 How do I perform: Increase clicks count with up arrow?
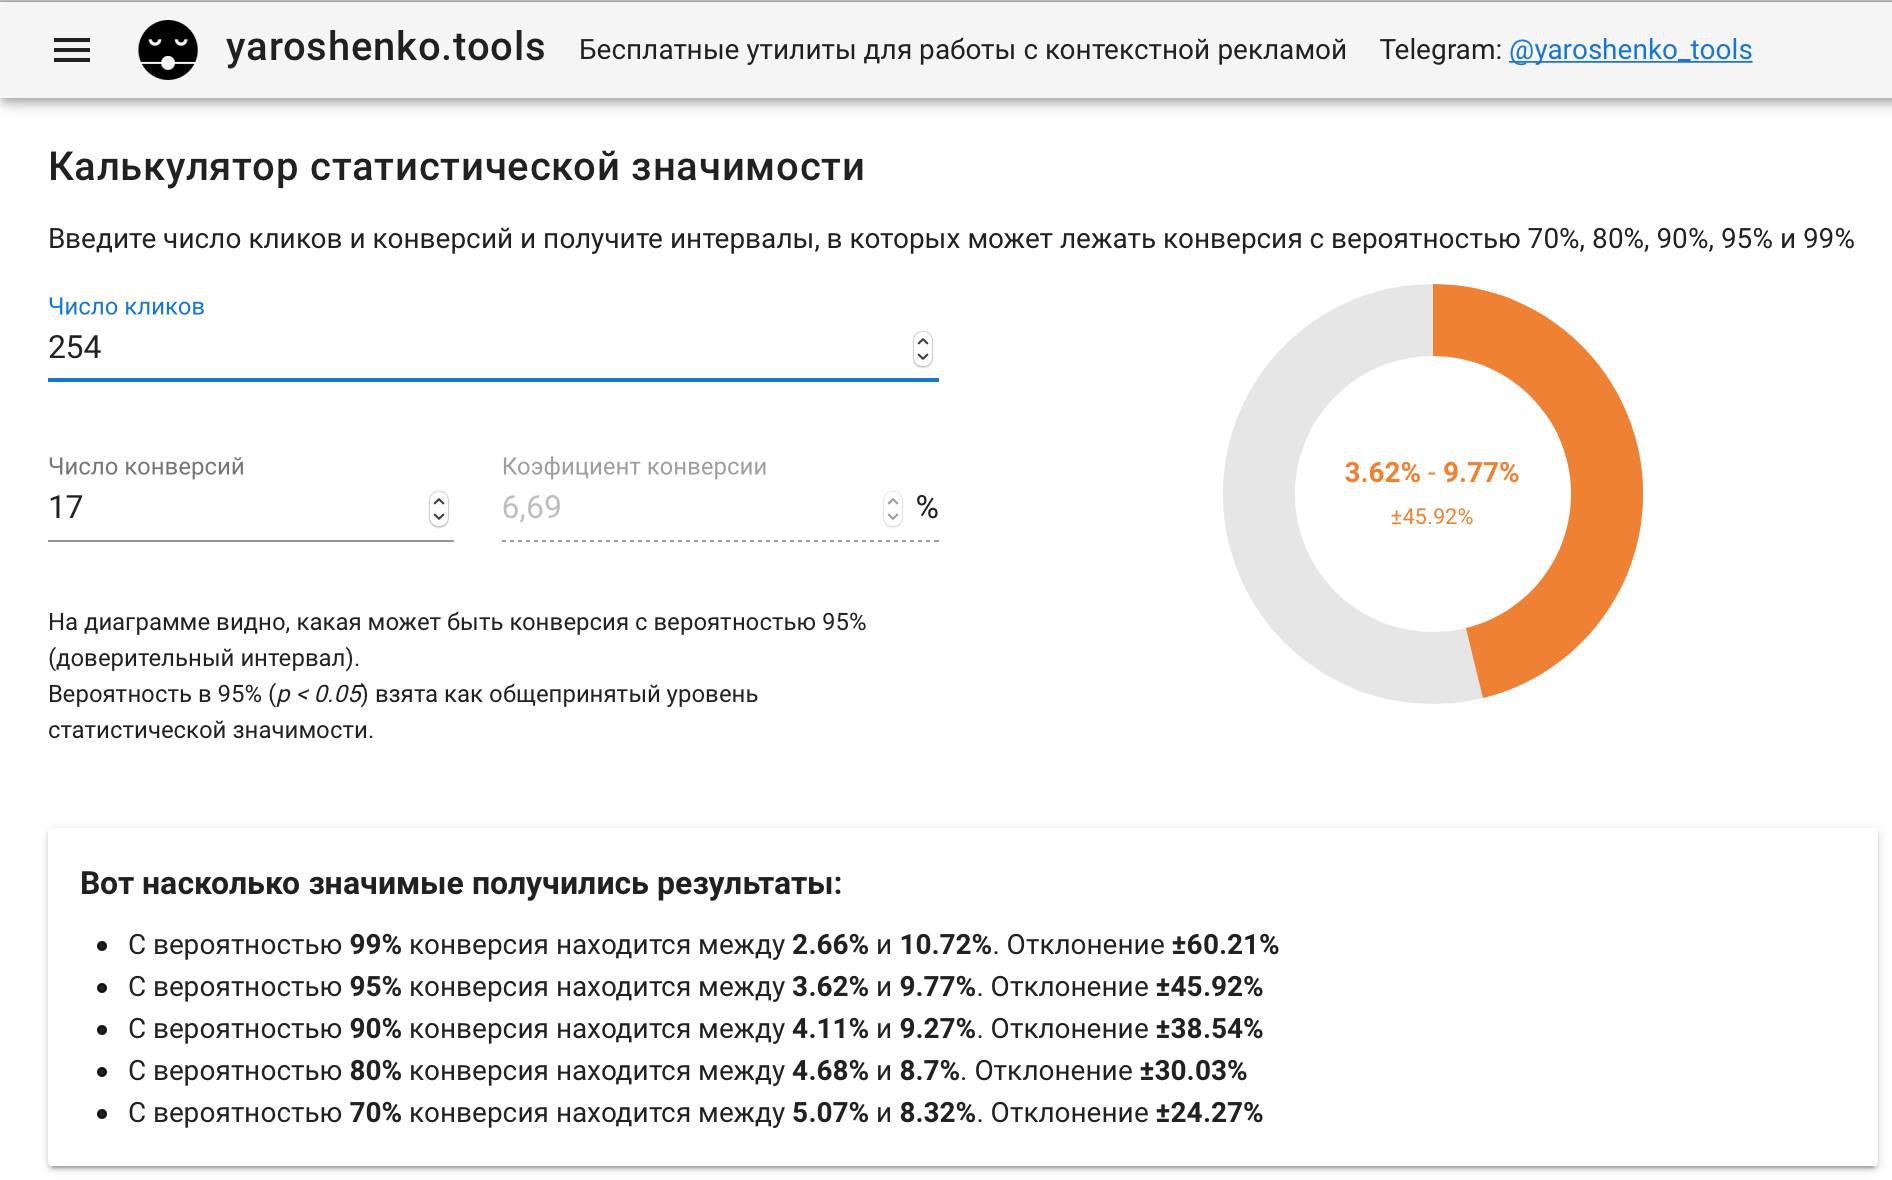pos(923,341)
